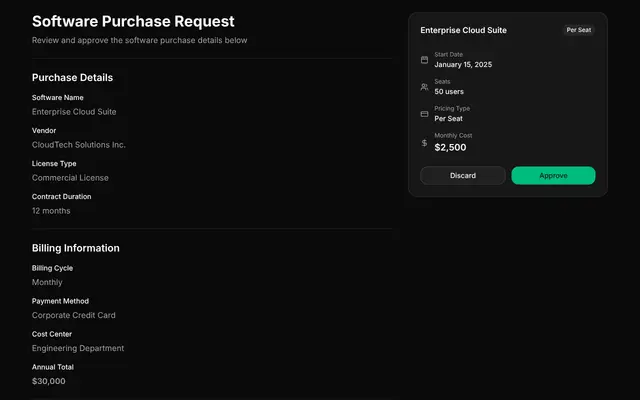The height and width of the screenshot is (400, 640).
Task: Click the Engineering Department value
Action: tap(78, 349)
